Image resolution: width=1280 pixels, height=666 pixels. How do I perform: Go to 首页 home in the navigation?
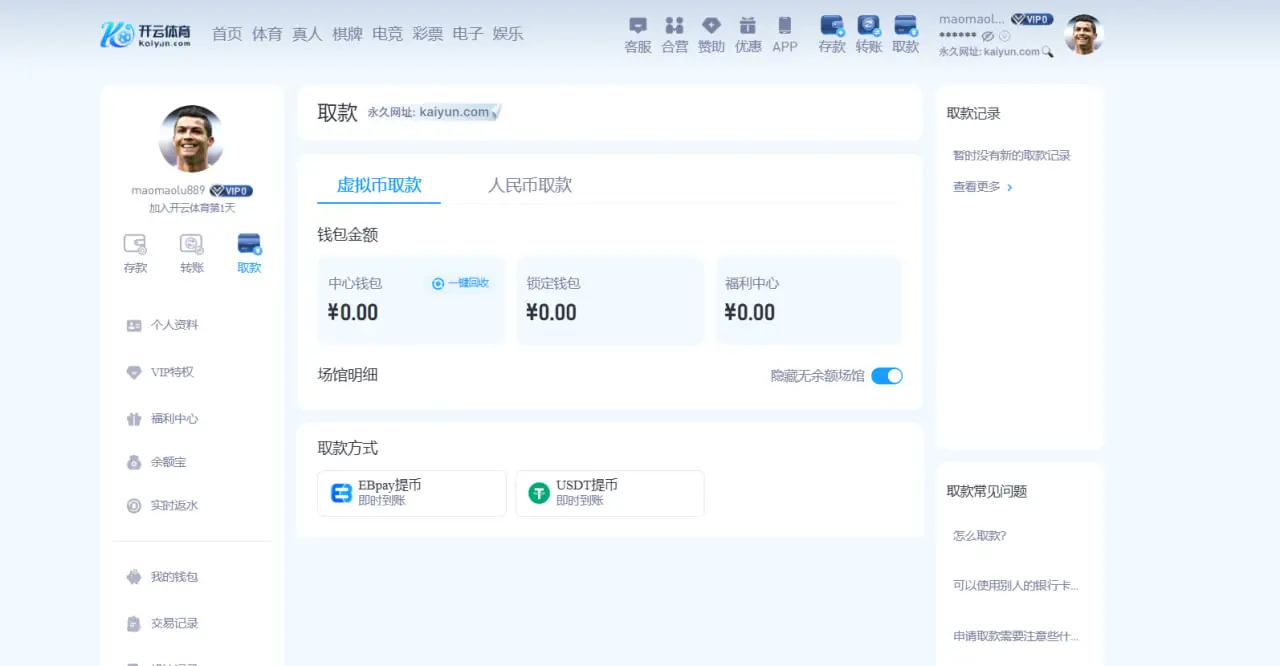(227, 34)
